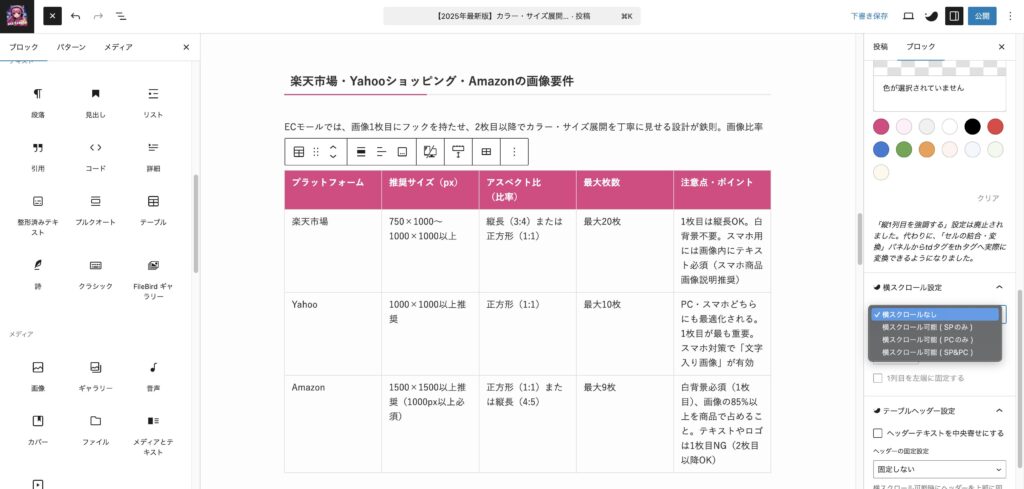Click the redo arrow in top bar
1024x489 pixels.
click(x=98, y=16)
